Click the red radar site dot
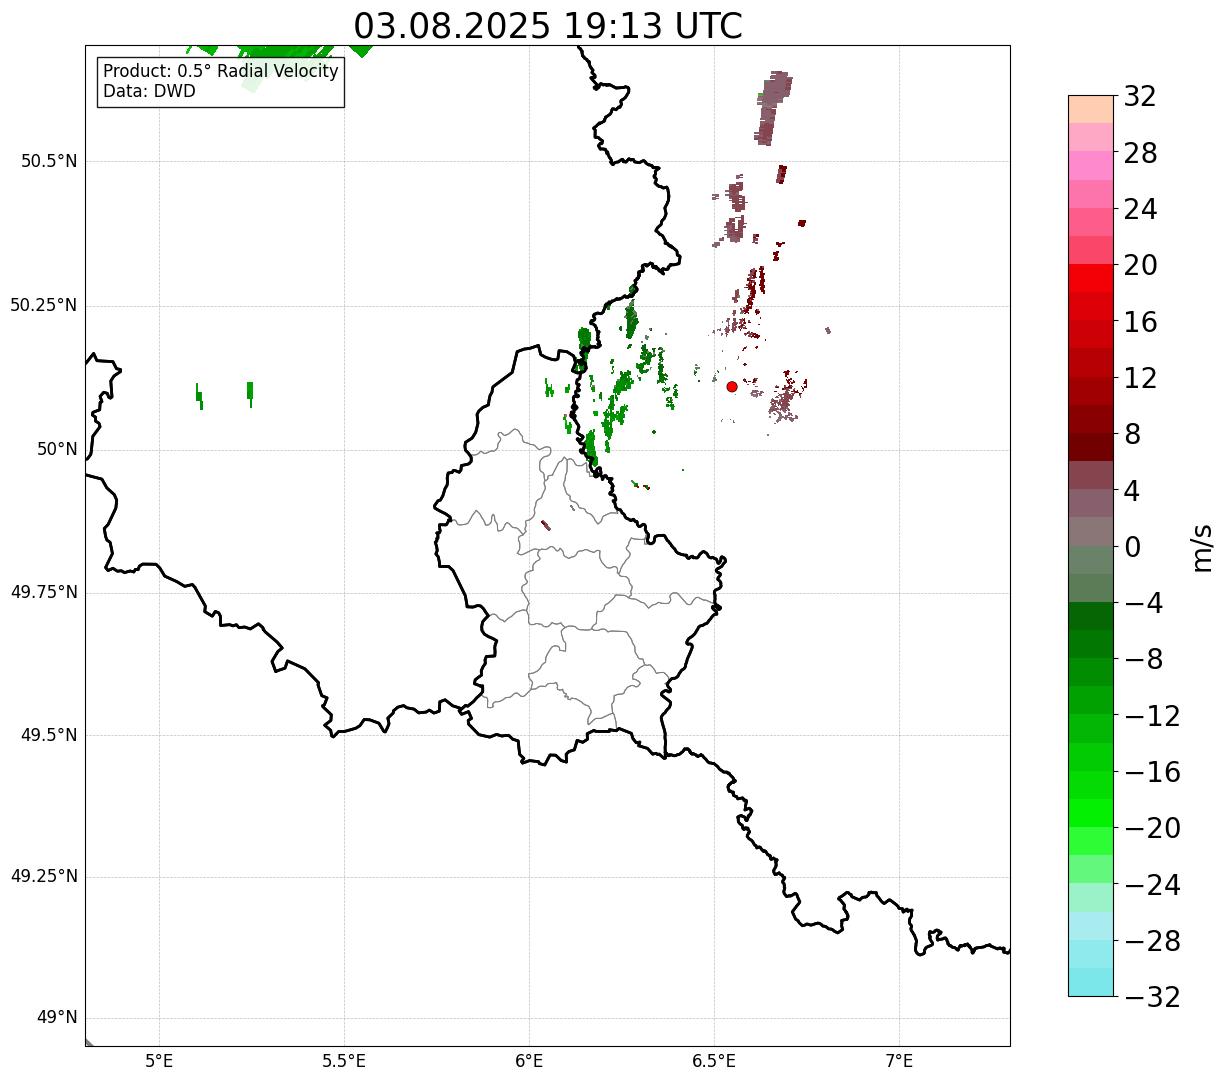 (732, 386)
